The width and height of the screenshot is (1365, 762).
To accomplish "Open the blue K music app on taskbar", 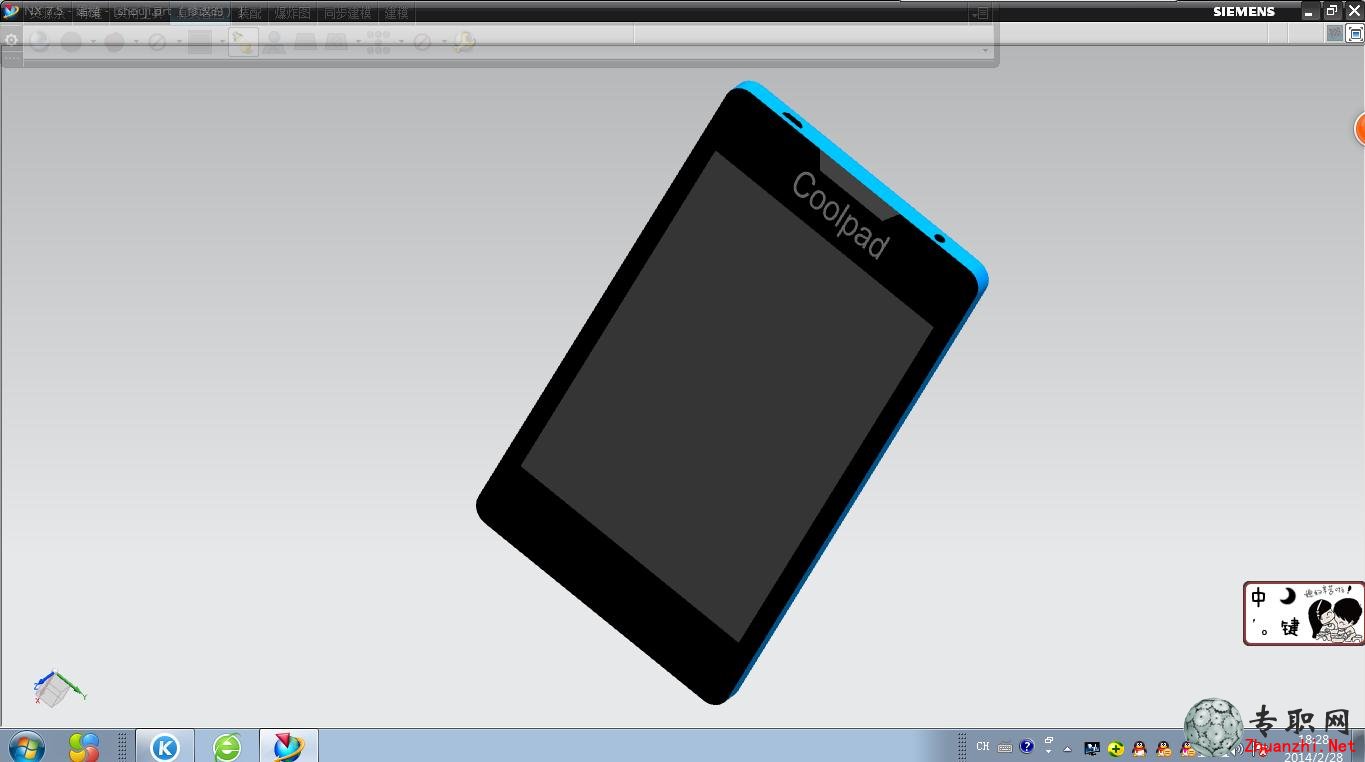I will [x=164, y=747].
